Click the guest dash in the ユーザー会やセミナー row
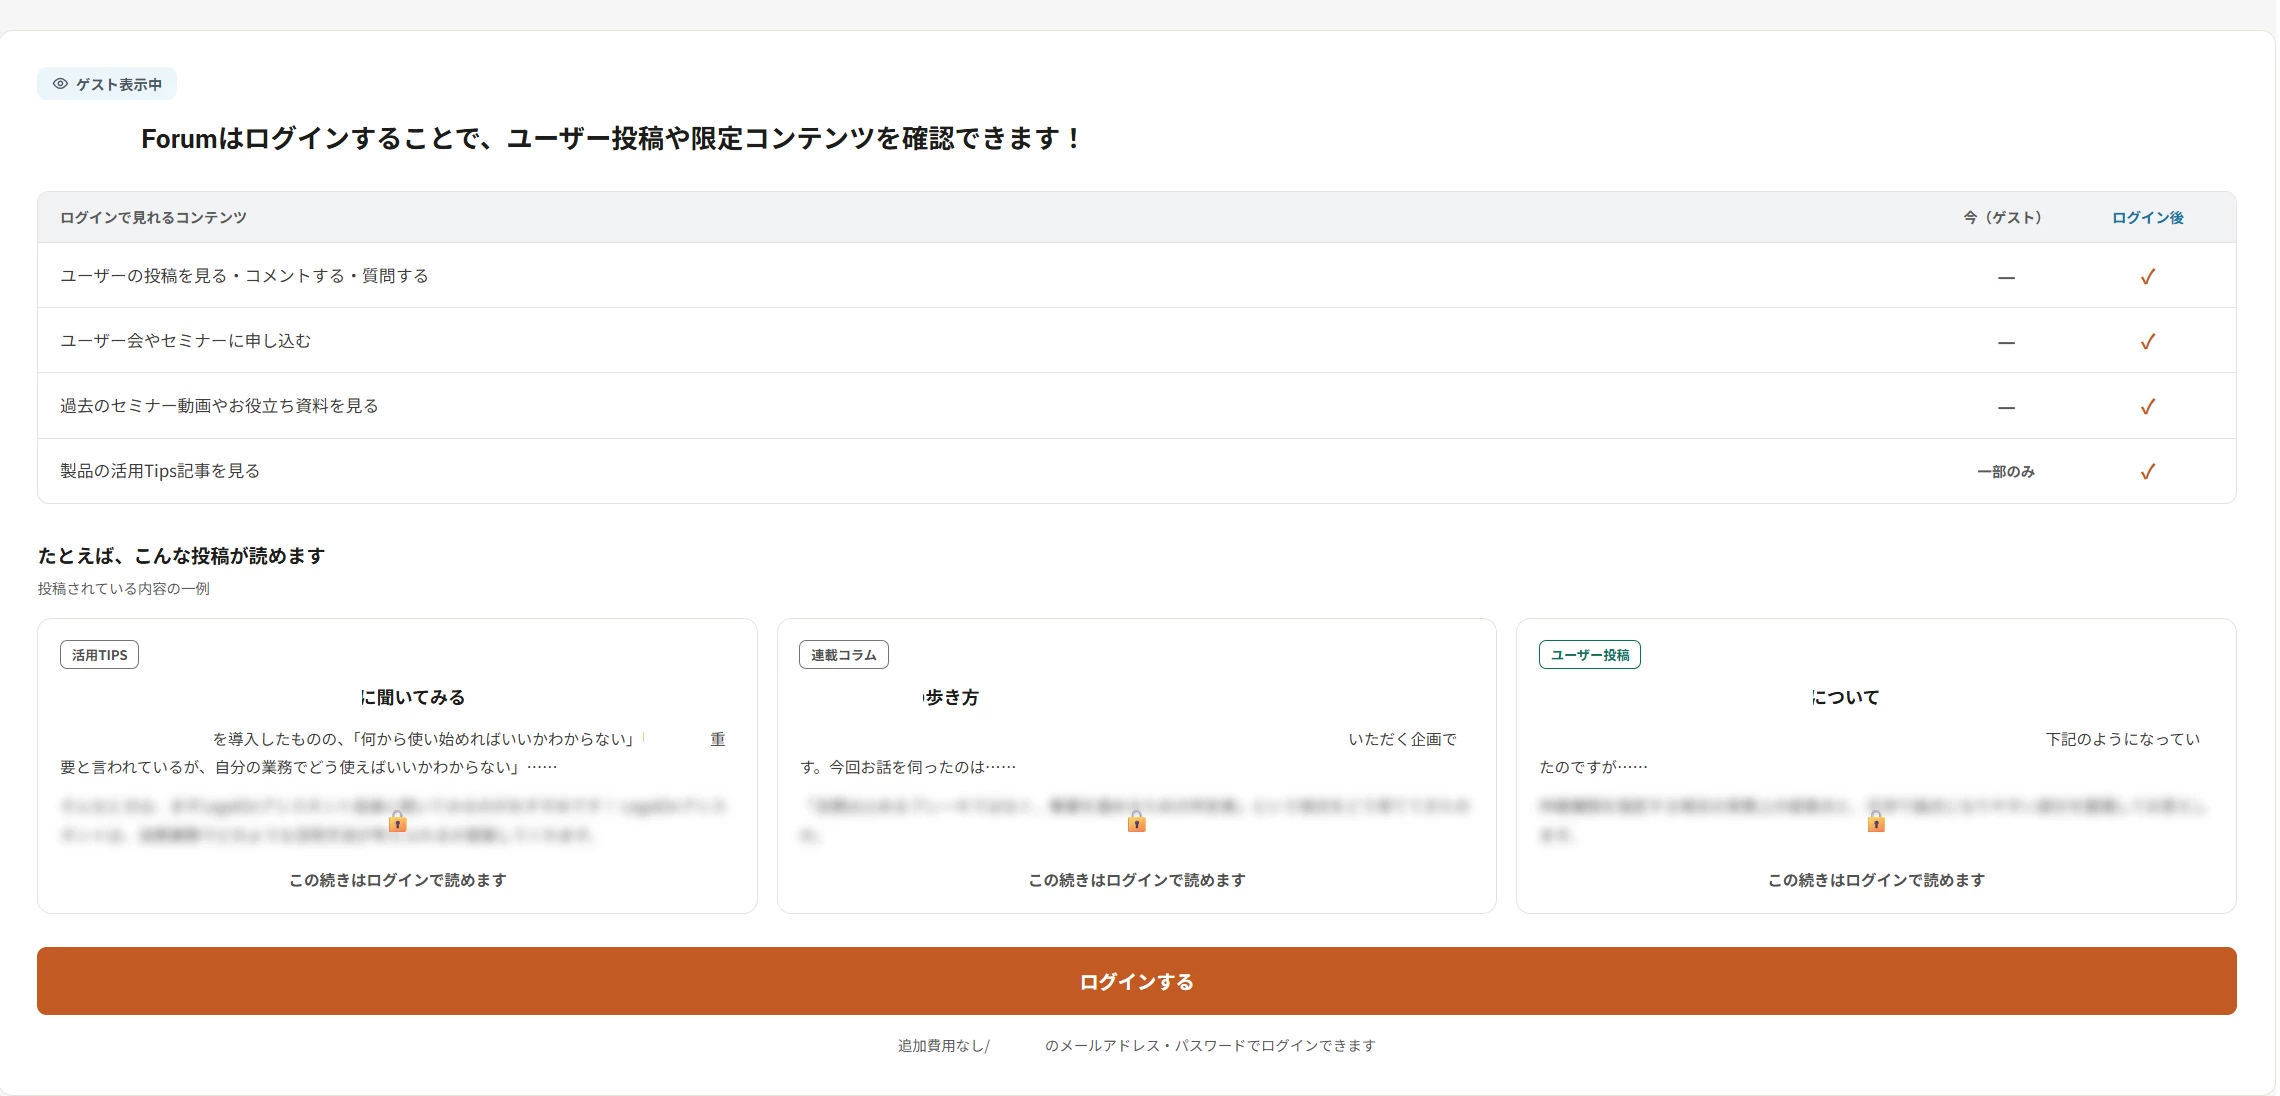The width and height of the screenshot is (2280, 1096). click(x=2006, y=342)
